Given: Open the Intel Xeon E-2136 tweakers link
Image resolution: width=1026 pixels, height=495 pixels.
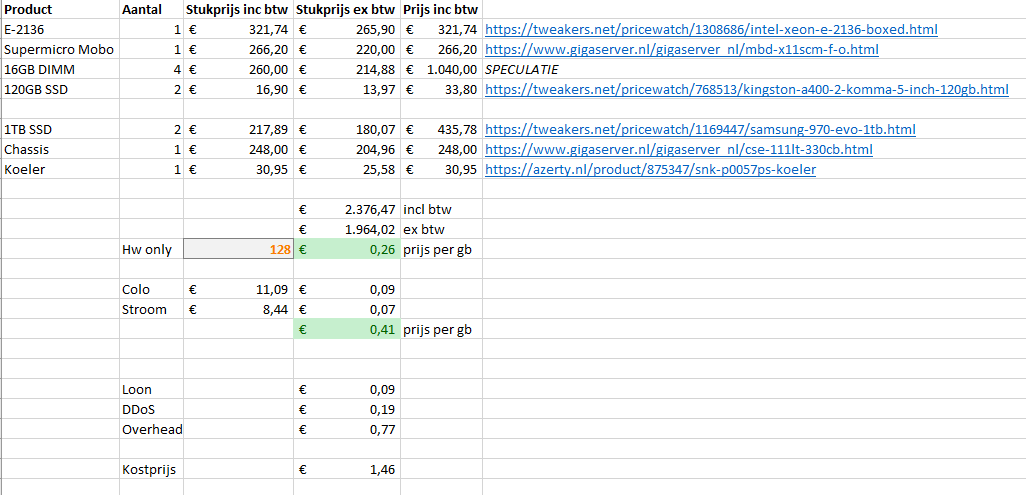Looking at the screenshot, I should click(710, 30).
